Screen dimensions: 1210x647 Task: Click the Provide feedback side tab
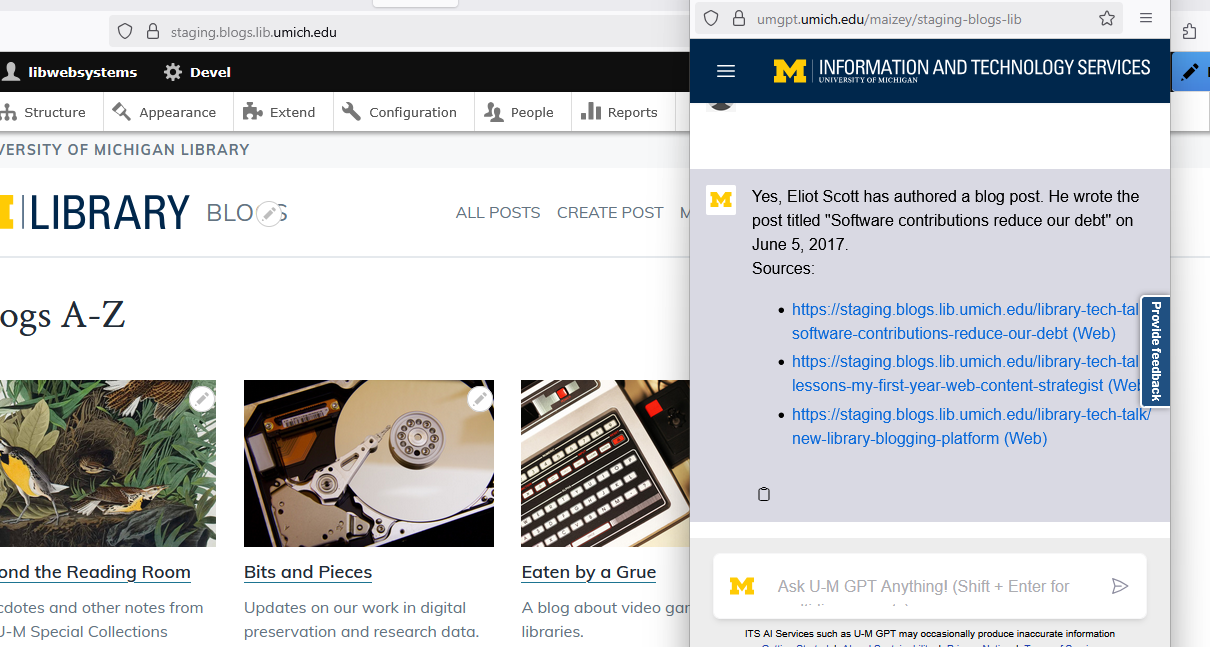point(1155,351)
